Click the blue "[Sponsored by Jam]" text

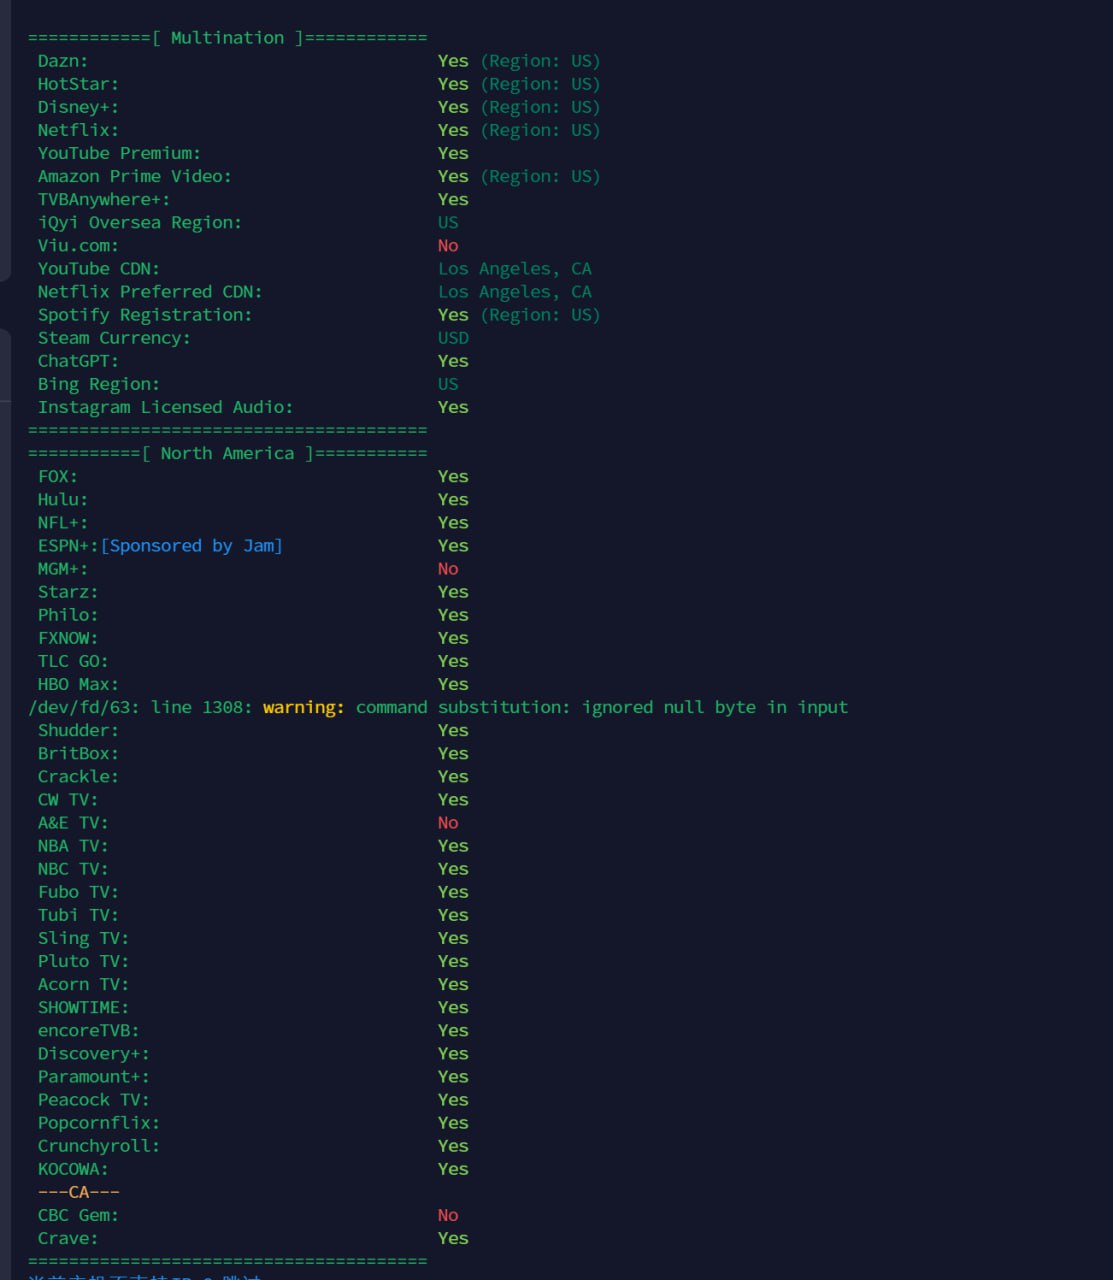(191, 545)
